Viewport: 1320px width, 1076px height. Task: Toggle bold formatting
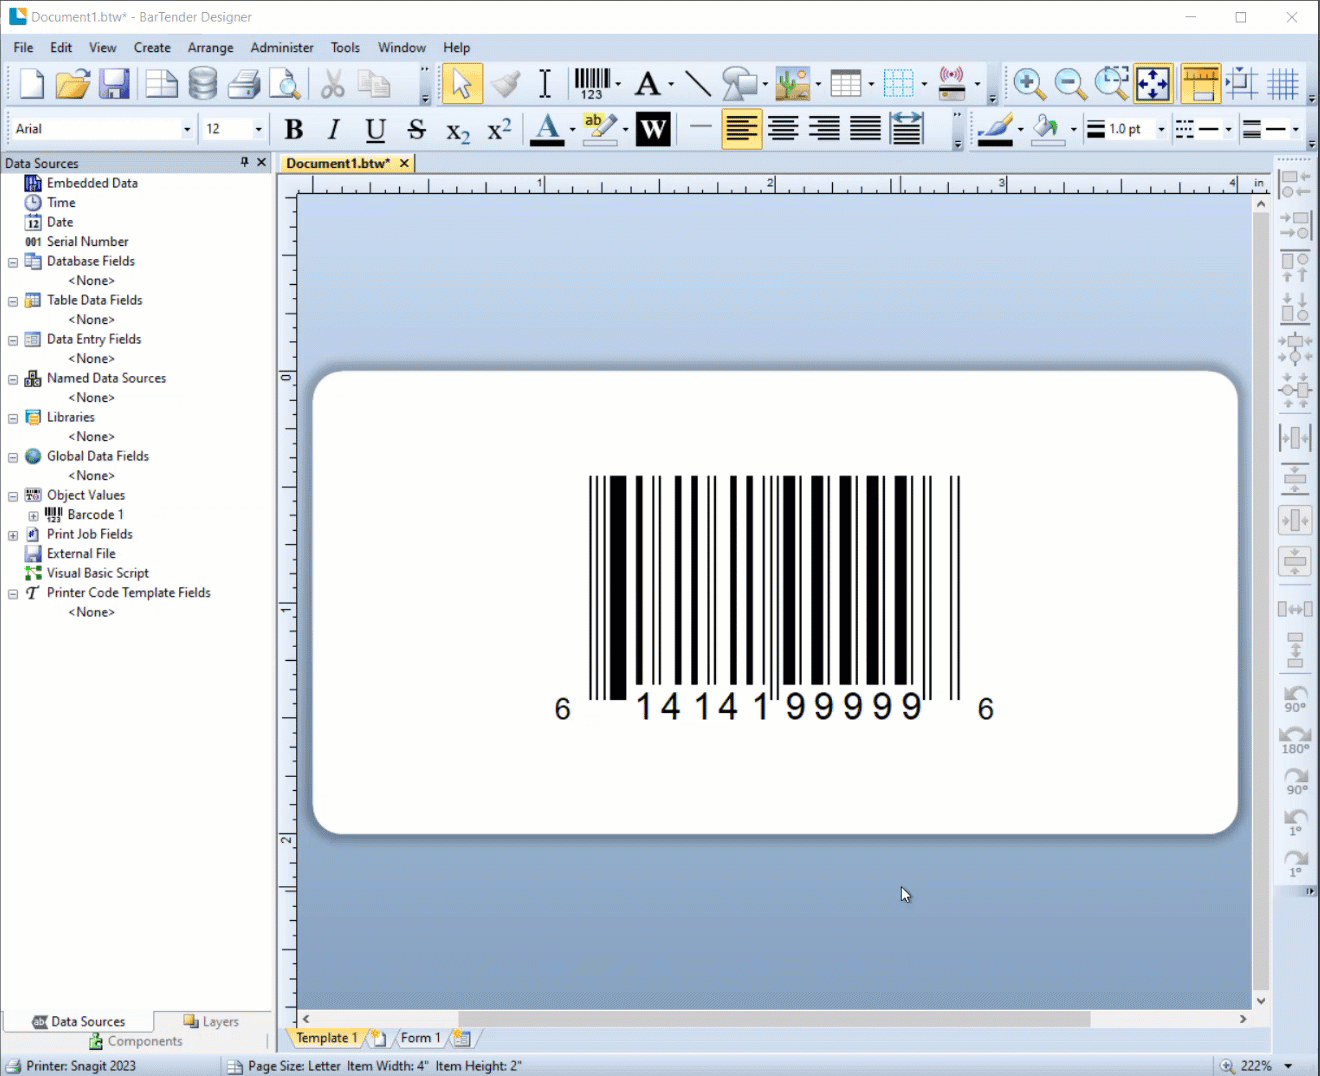pyautogui.click(x=294, y=129)
